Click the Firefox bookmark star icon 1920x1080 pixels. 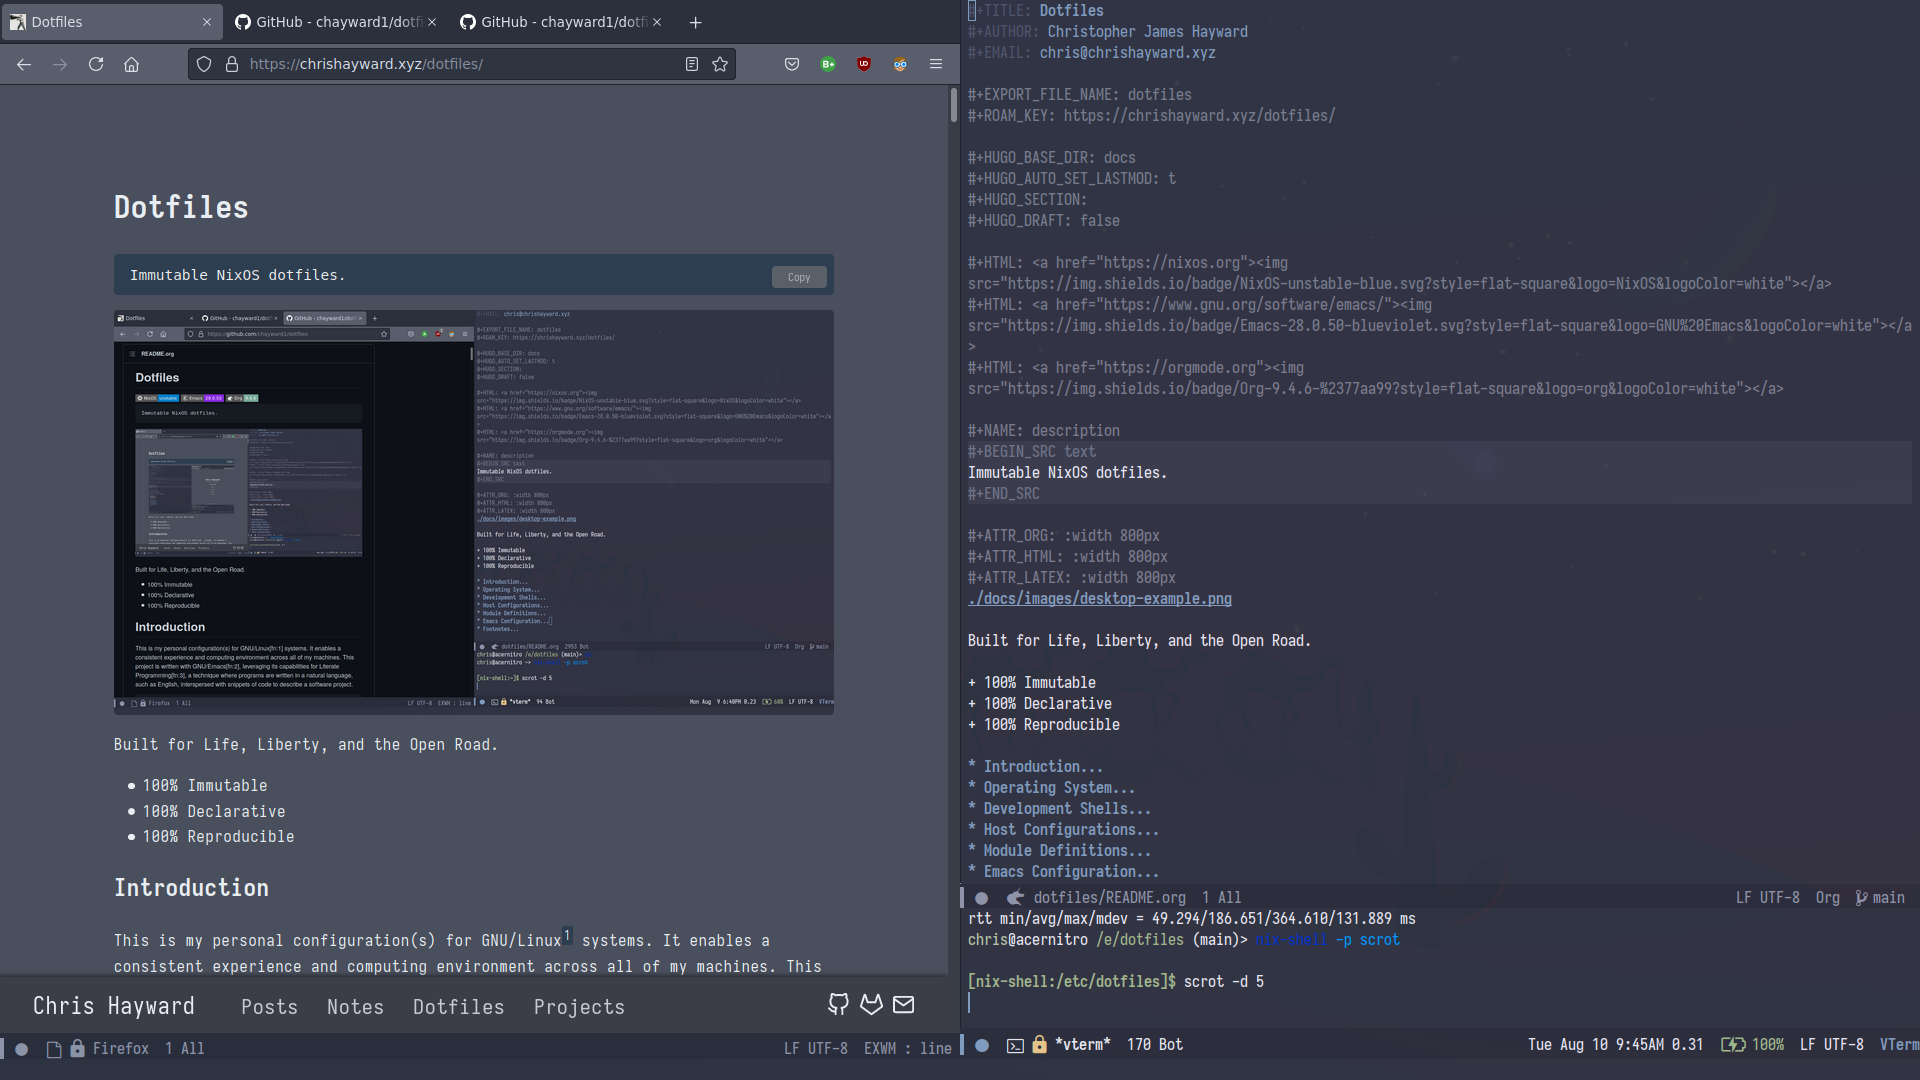(x=720, y=63)
